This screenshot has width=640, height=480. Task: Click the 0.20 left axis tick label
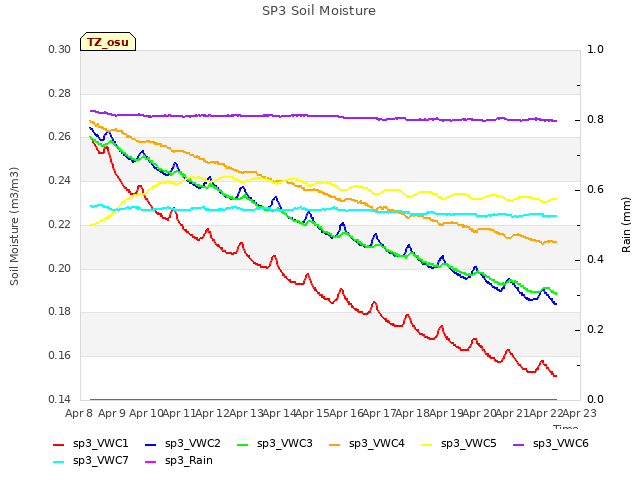[60, 268]
